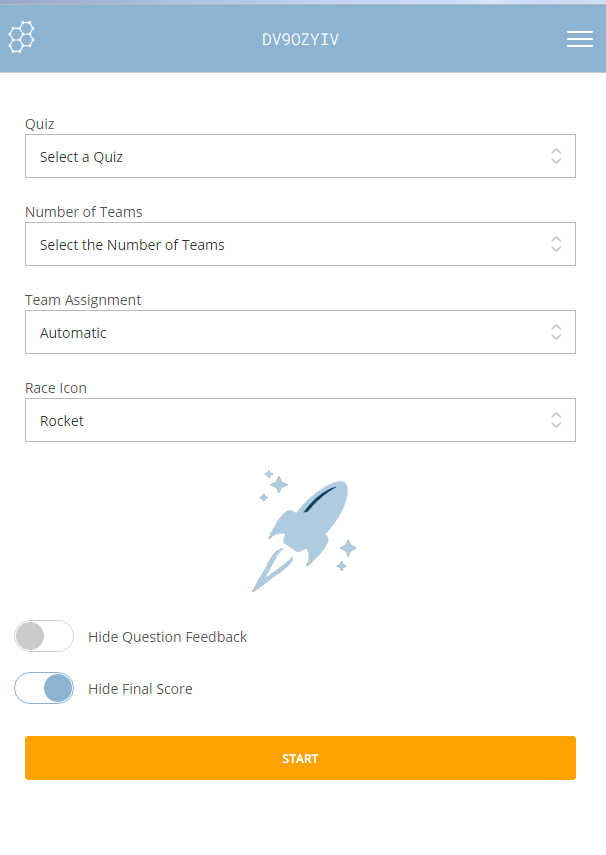Viewport: 606px width, 855px height.
Task: Click the Number of Teams arrows icon
Action: [556, 244]
